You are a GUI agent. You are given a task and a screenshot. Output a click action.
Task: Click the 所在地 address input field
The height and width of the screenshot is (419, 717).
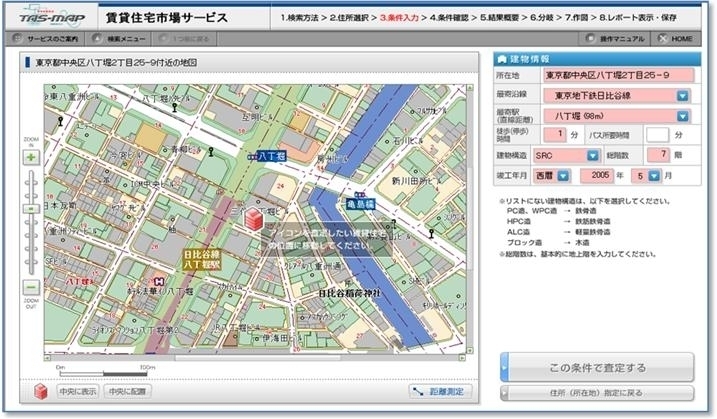click(x=618, y=75)
